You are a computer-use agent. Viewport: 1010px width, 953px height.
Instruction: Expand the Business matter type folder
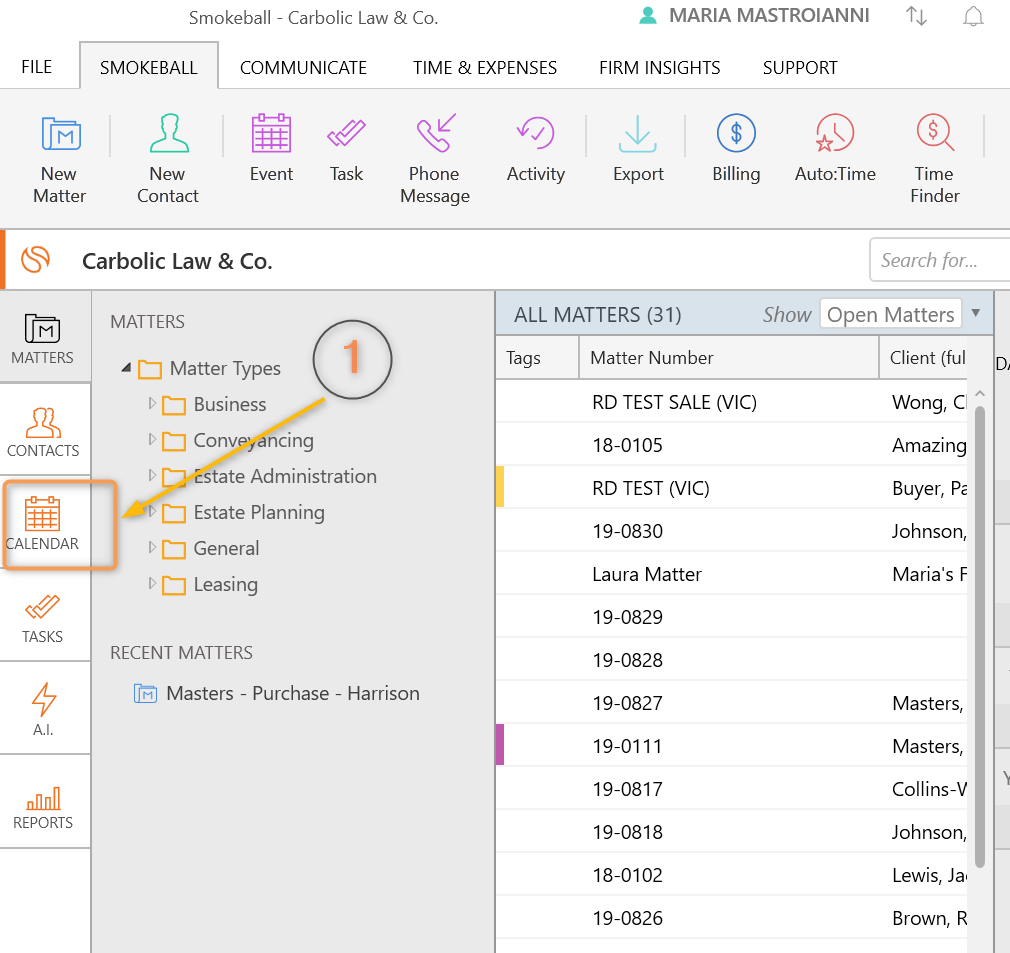pos(153,404)
